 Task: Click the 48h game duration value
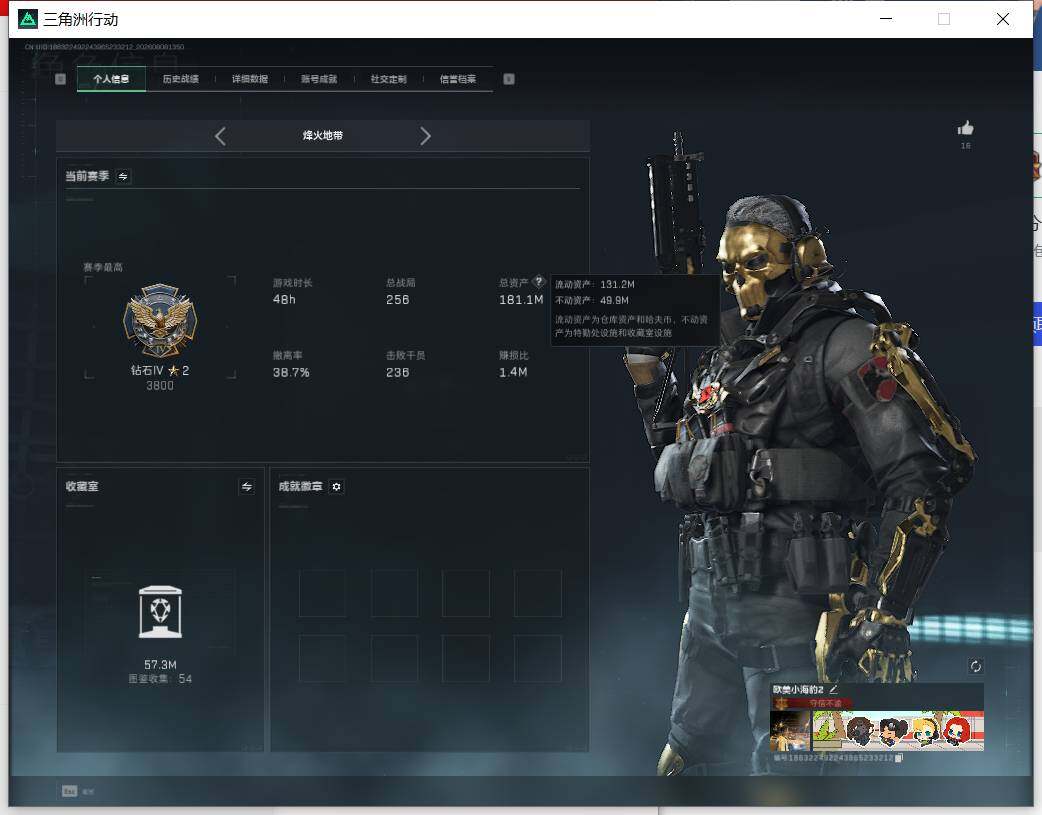point(284,300)
